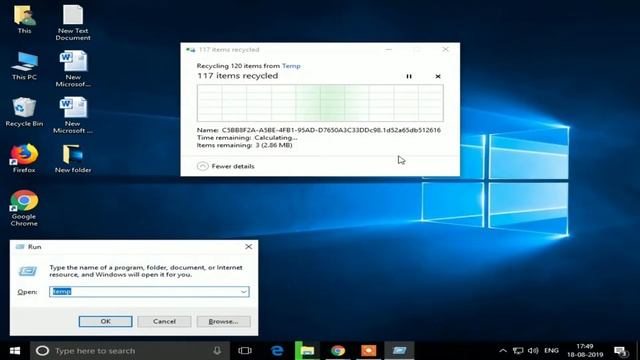
Task: Click the ENG language indicator
Action: [x=551, y=351]
